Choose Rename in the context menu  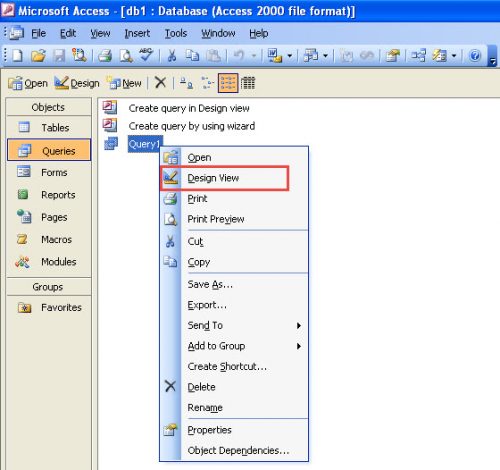pos(234,408)
